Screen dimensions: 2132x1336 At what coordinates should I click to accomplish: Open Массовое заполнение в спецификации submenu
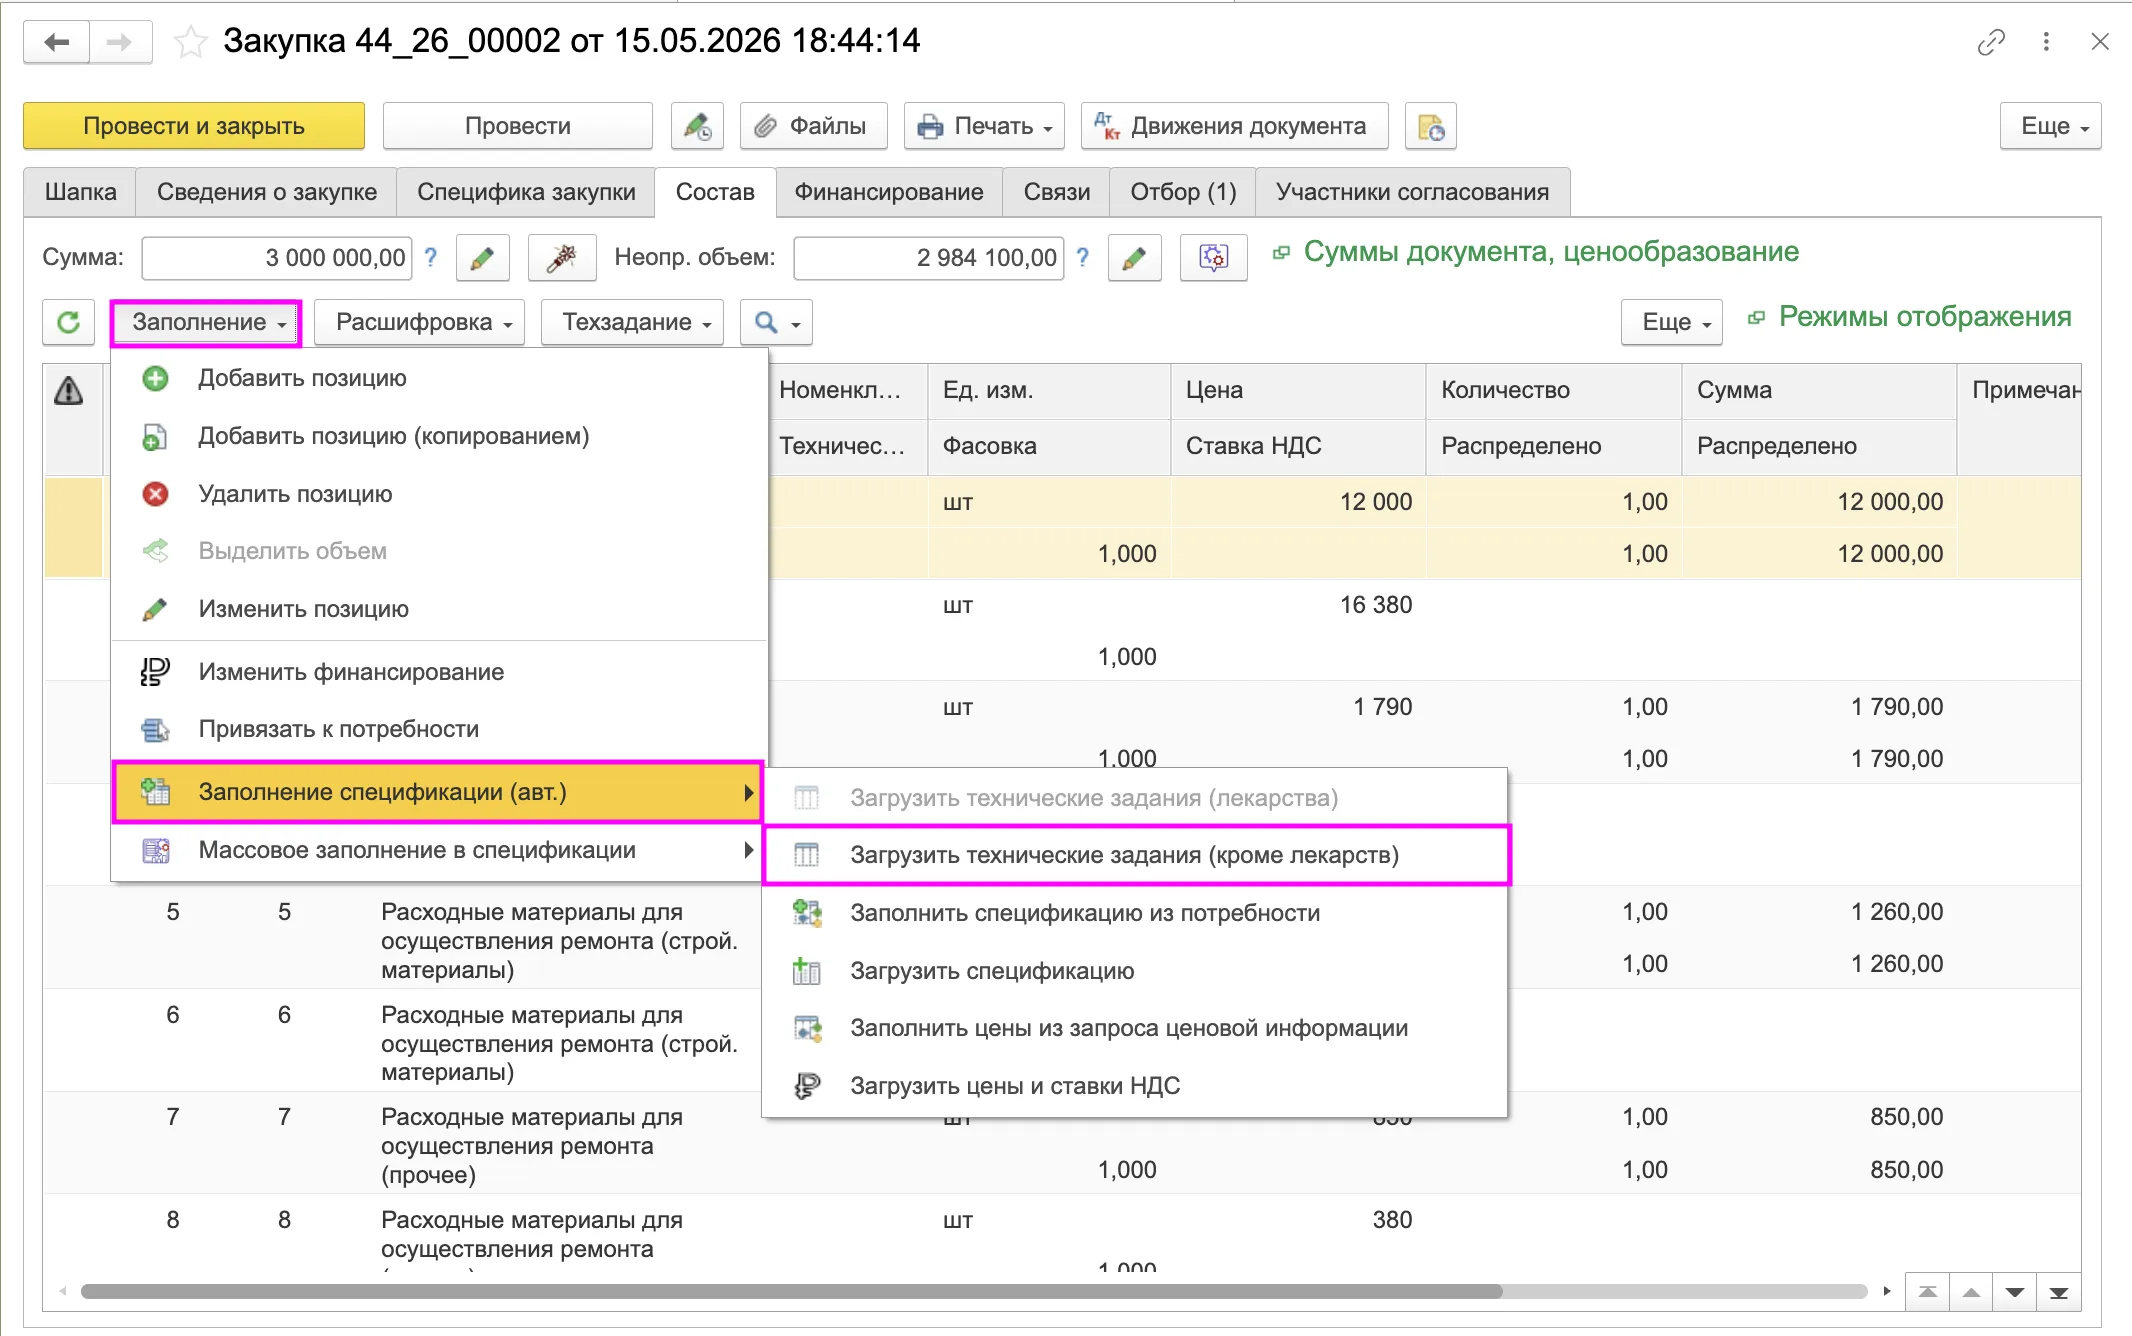(x=440, y=850)
